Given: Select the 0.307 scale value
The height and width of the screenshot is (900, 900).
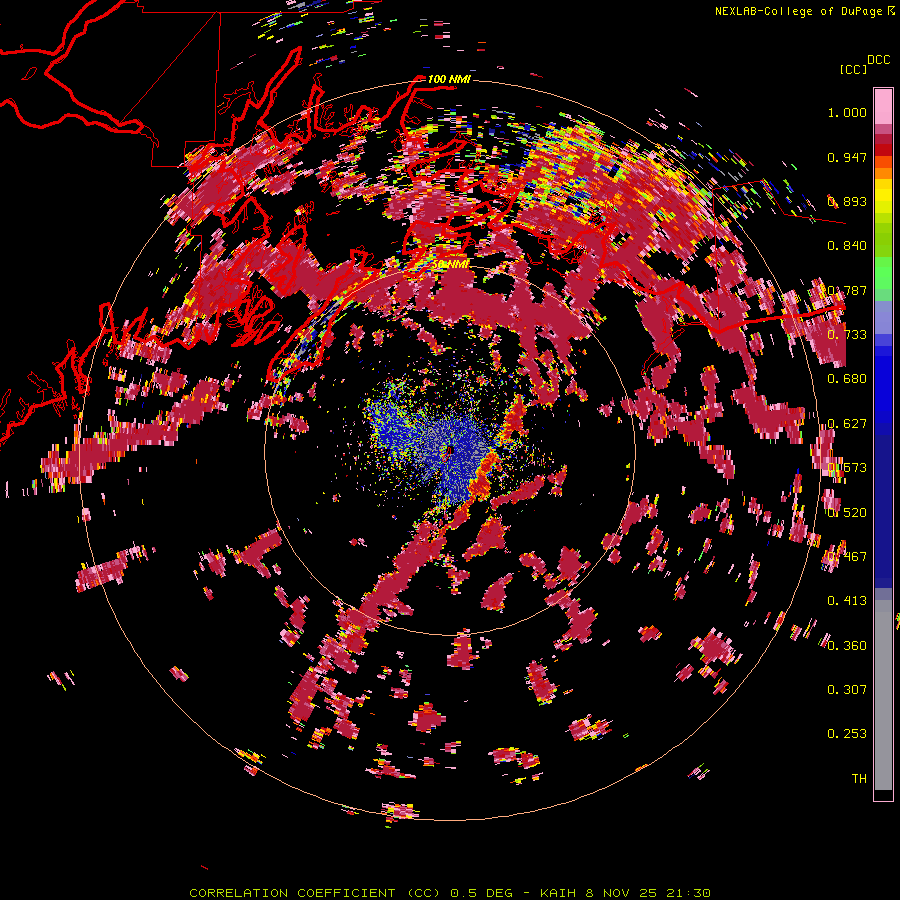Looking at the screenshot, I should pyautogui.click(x=847, y=690).
